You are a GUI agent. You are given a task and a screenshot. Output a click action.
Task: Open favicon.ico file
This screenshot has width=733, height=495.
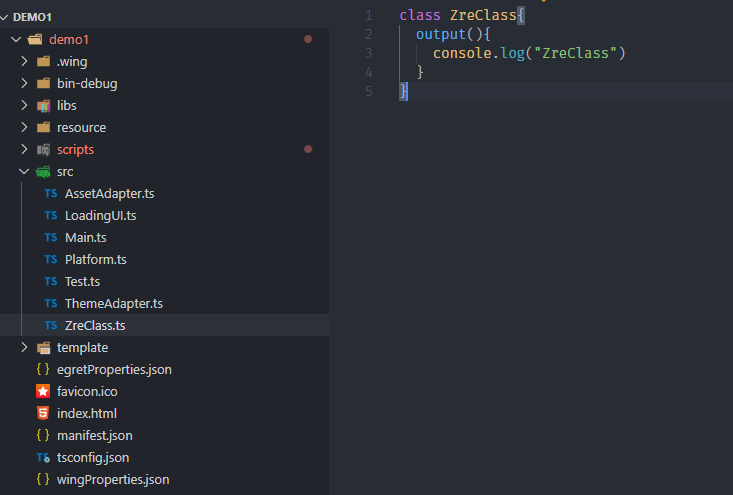tap(87, 391)
